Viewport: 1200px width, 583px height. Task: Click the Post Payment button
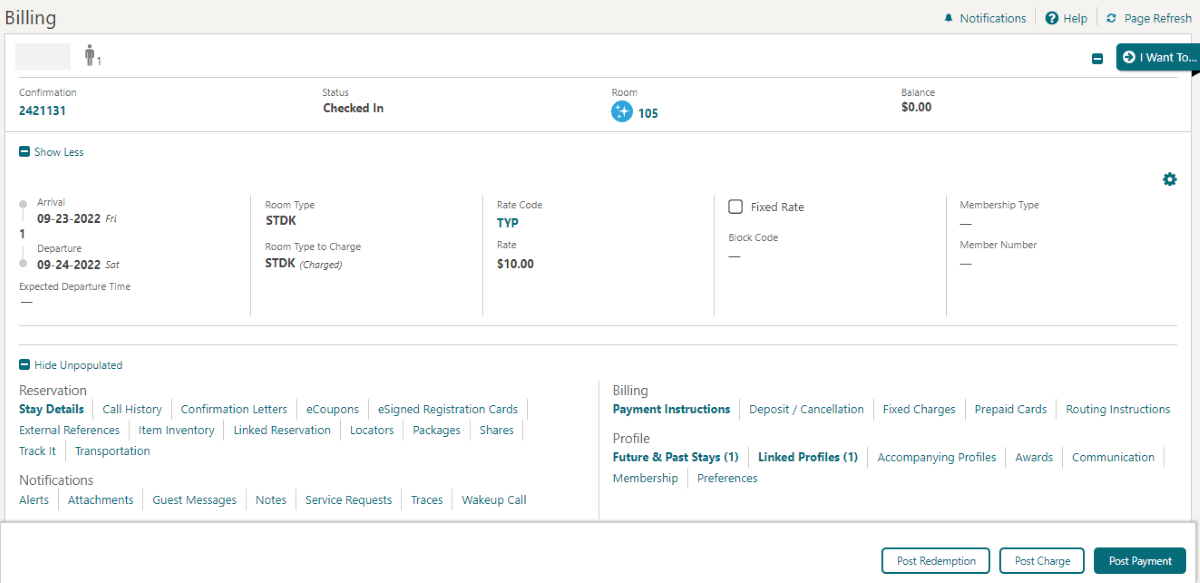pyautogui.click(x=1139, y=560)
